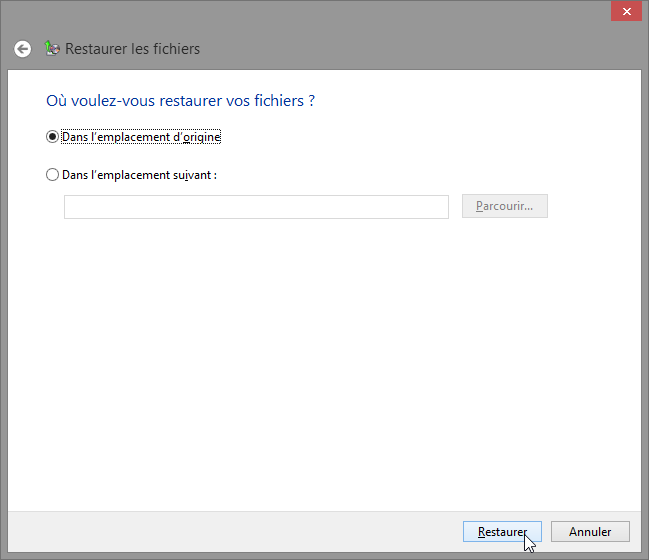Click the "Restaurer les fichiers" title text
The image size is (649, 560).
[132, 49]
